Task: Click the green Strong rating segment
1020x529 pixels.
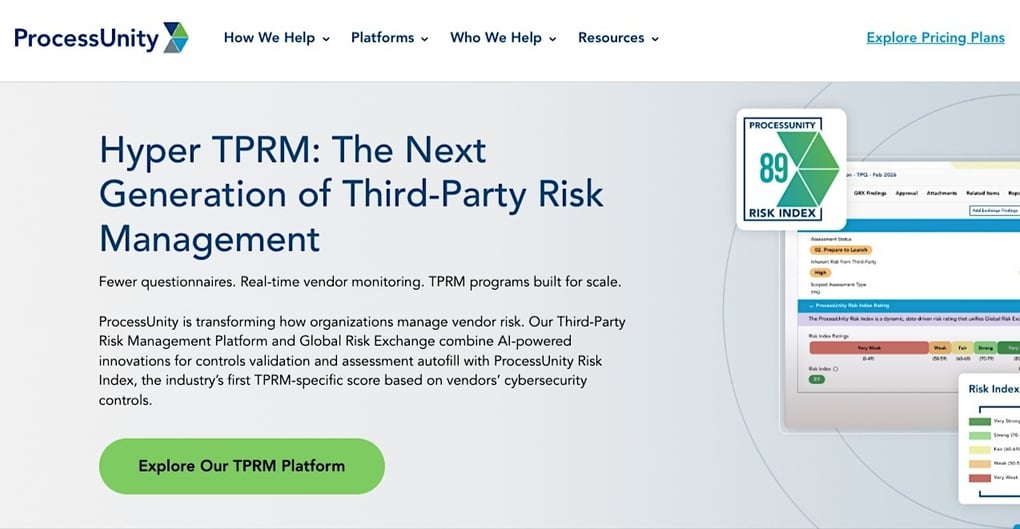Action: pyautogui.click(x=986, y=348)
